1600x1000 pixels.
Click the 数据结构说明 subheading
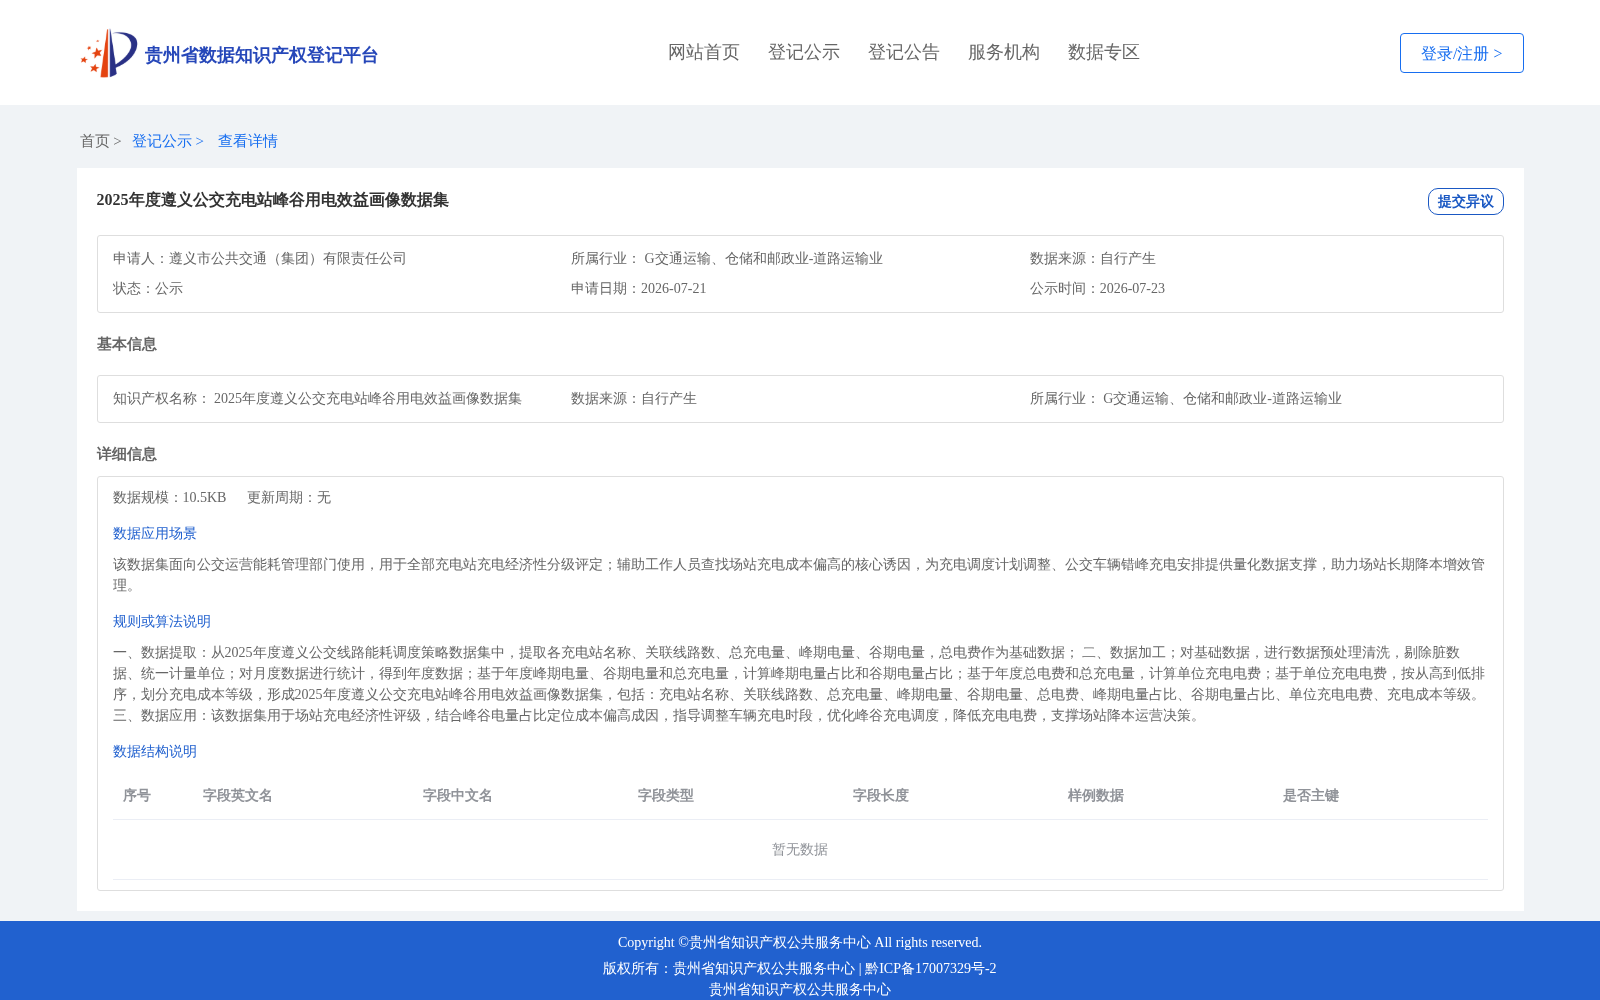point(155,751)
